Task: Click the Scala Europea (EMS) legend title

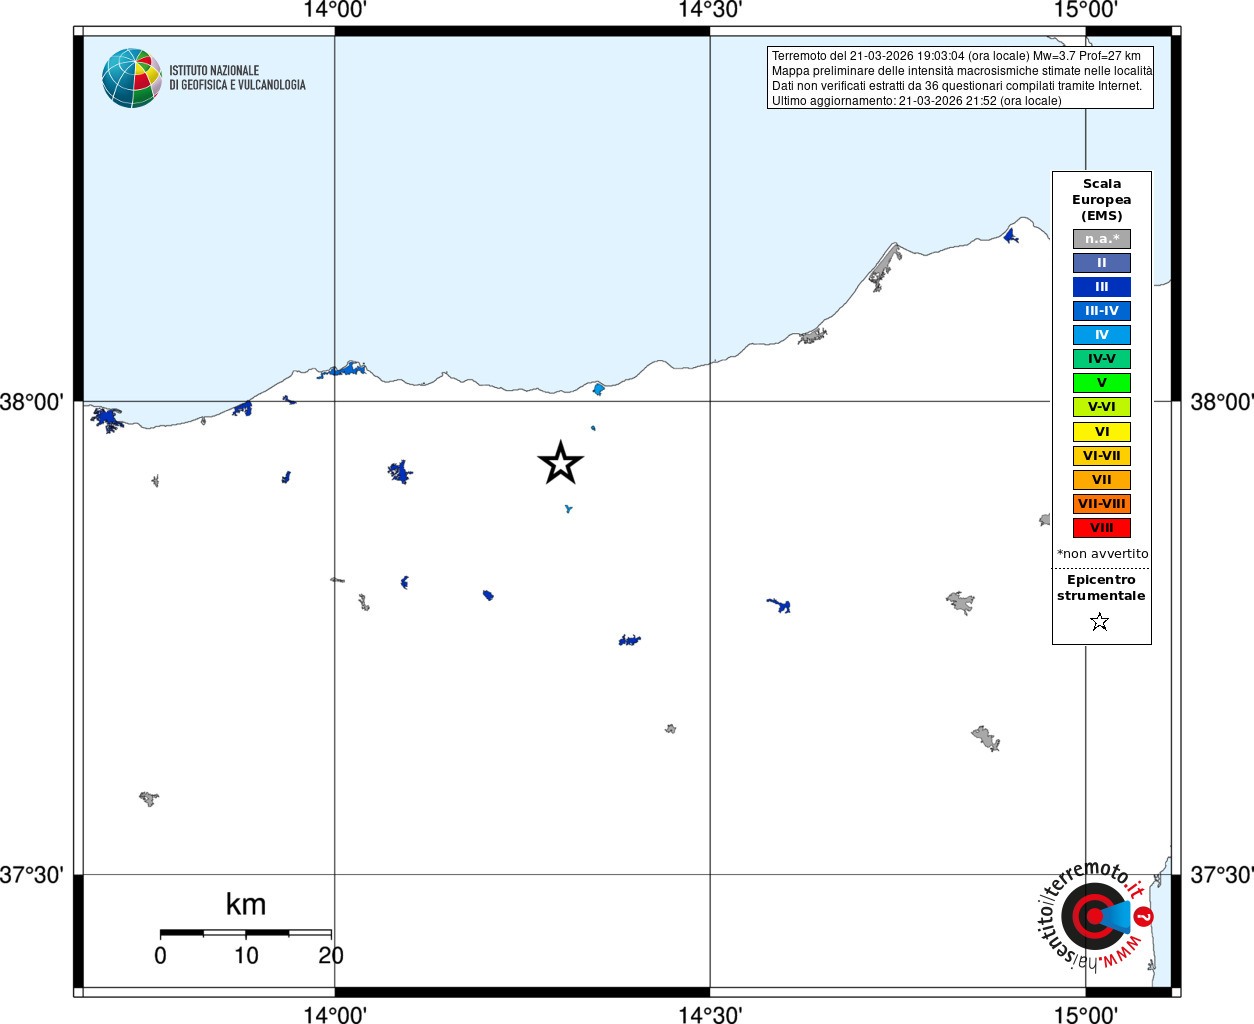Action: click(1102, 200)
